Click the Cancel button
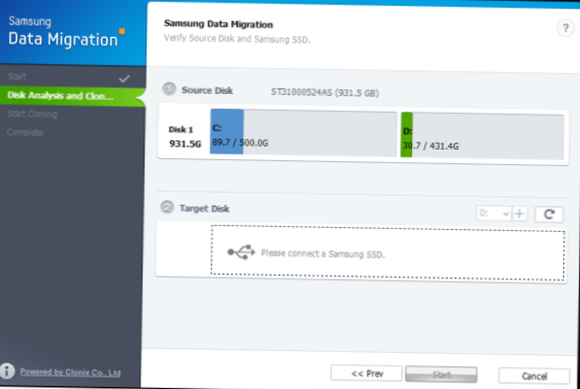 (534, 376)
